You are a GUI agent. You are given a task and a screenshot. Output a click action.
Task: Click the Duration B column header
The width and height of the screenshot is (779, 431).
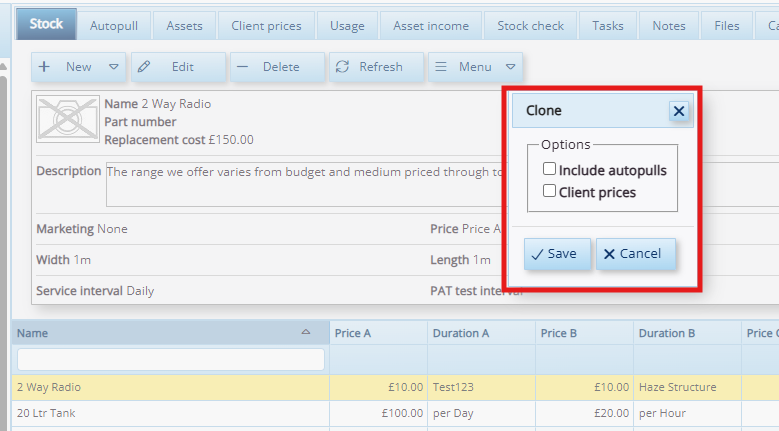click(687, 333)
